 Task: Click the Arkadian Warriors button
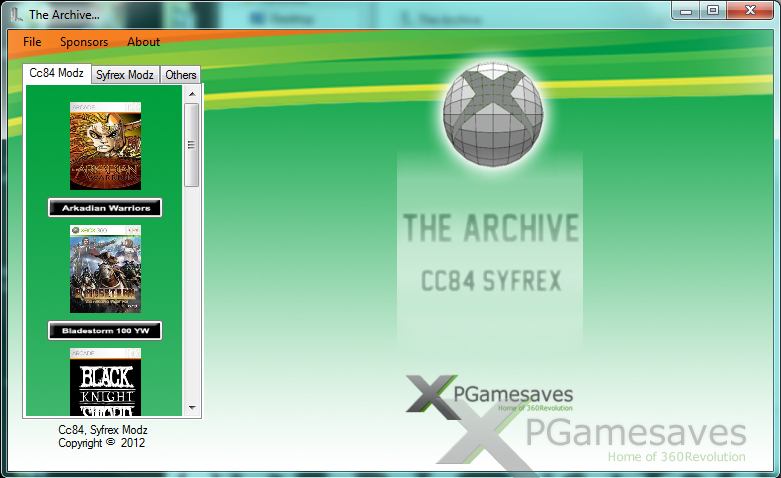(x=105, y=208)
